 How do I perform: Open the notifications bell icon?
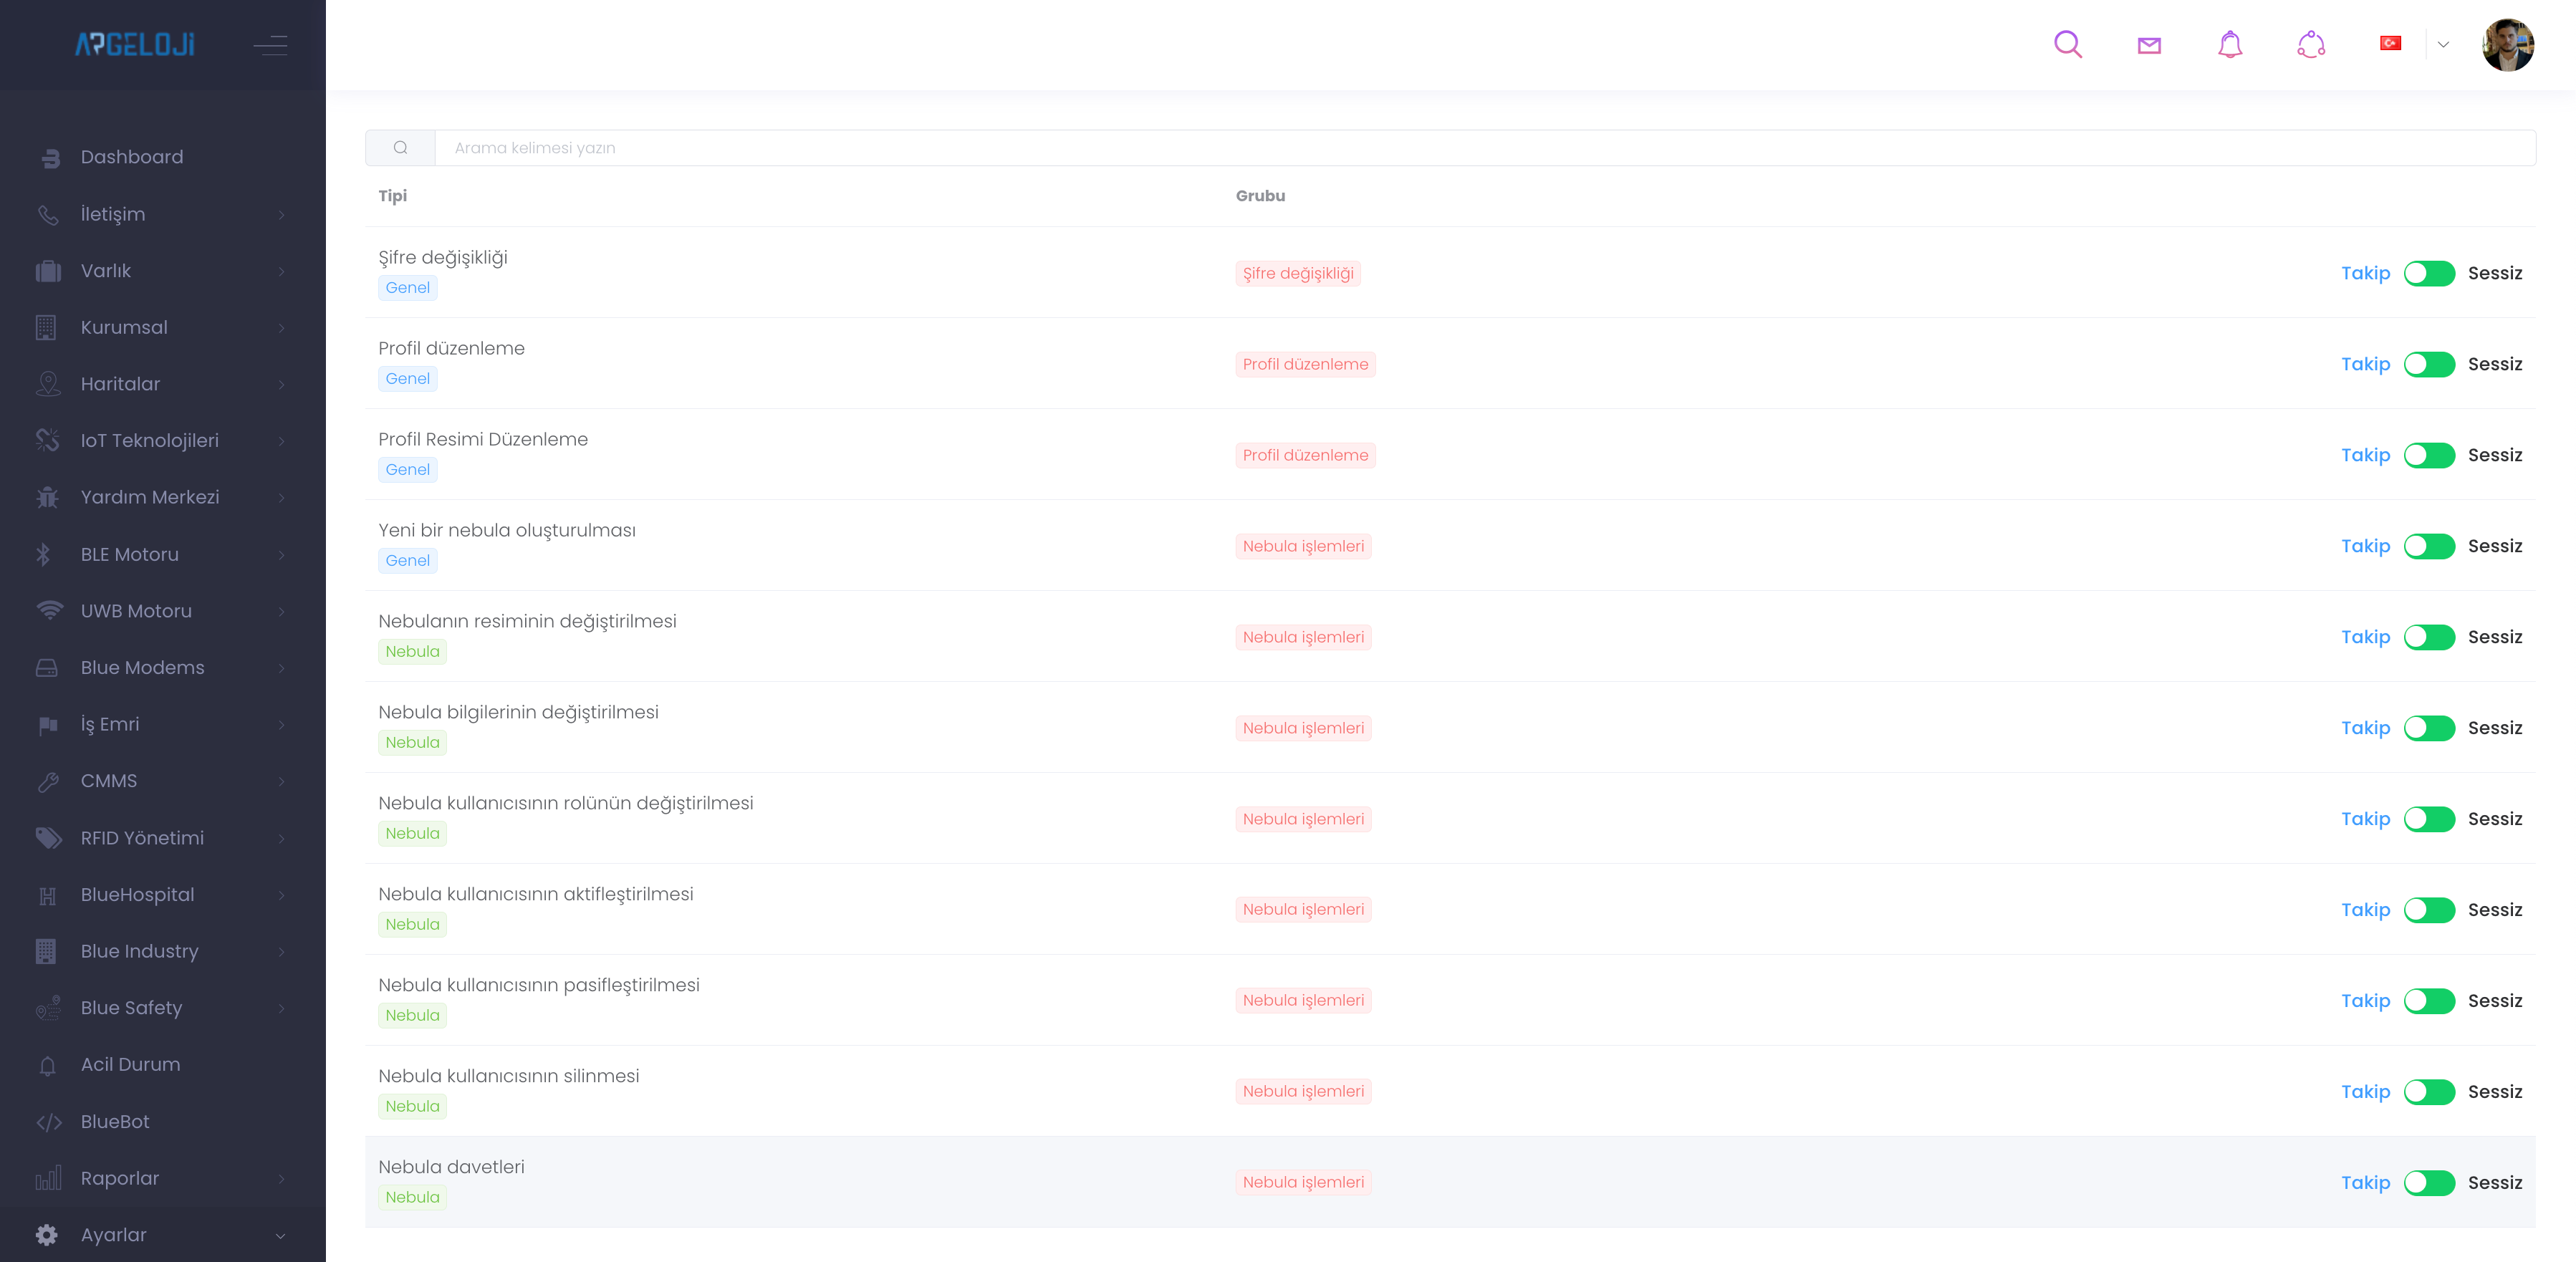click(2229, 44)
